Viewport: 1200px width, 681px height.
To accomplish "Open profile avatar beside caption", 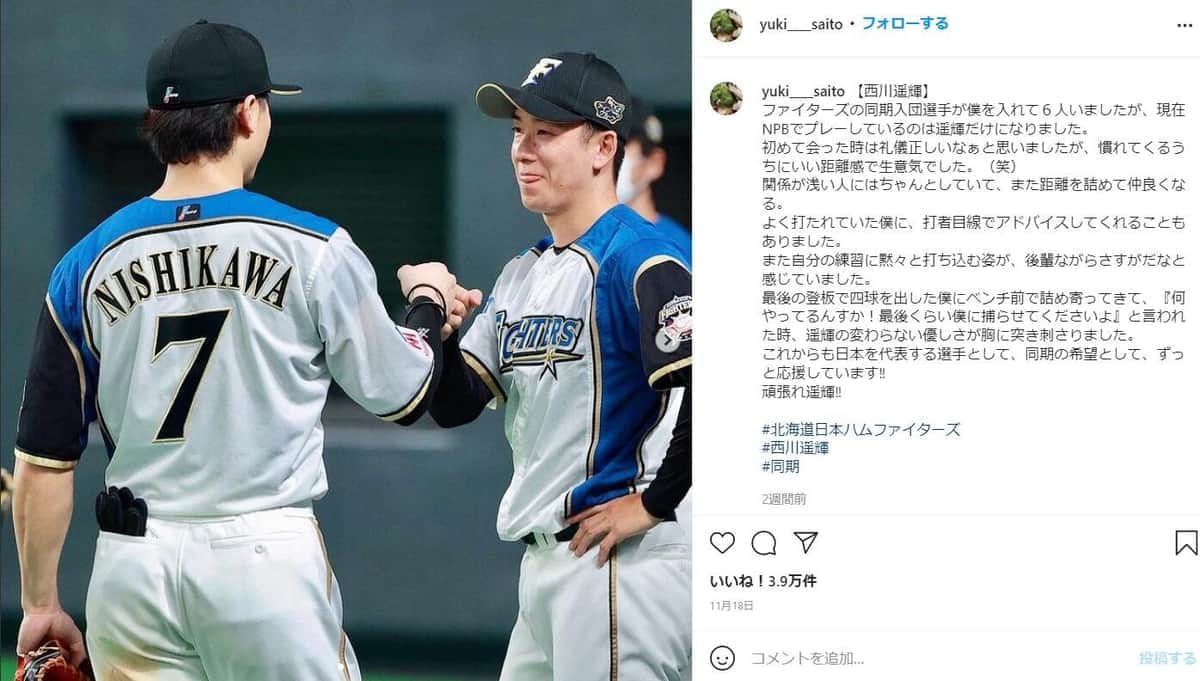I will pos(726,97).
